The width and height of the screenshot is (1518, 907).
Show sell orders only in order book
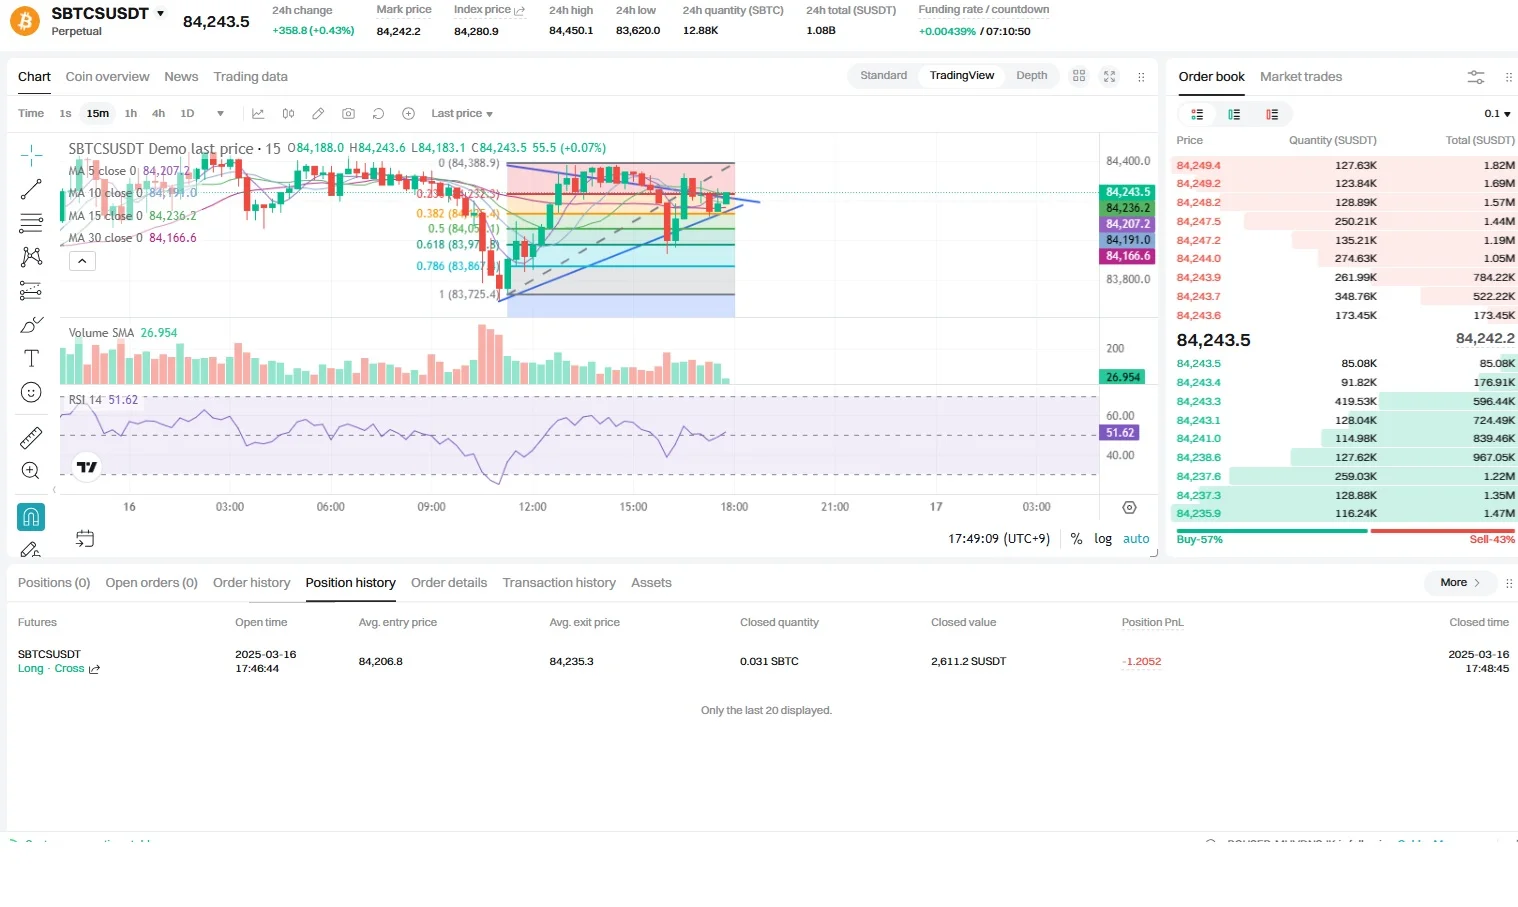coord(1272,114)
